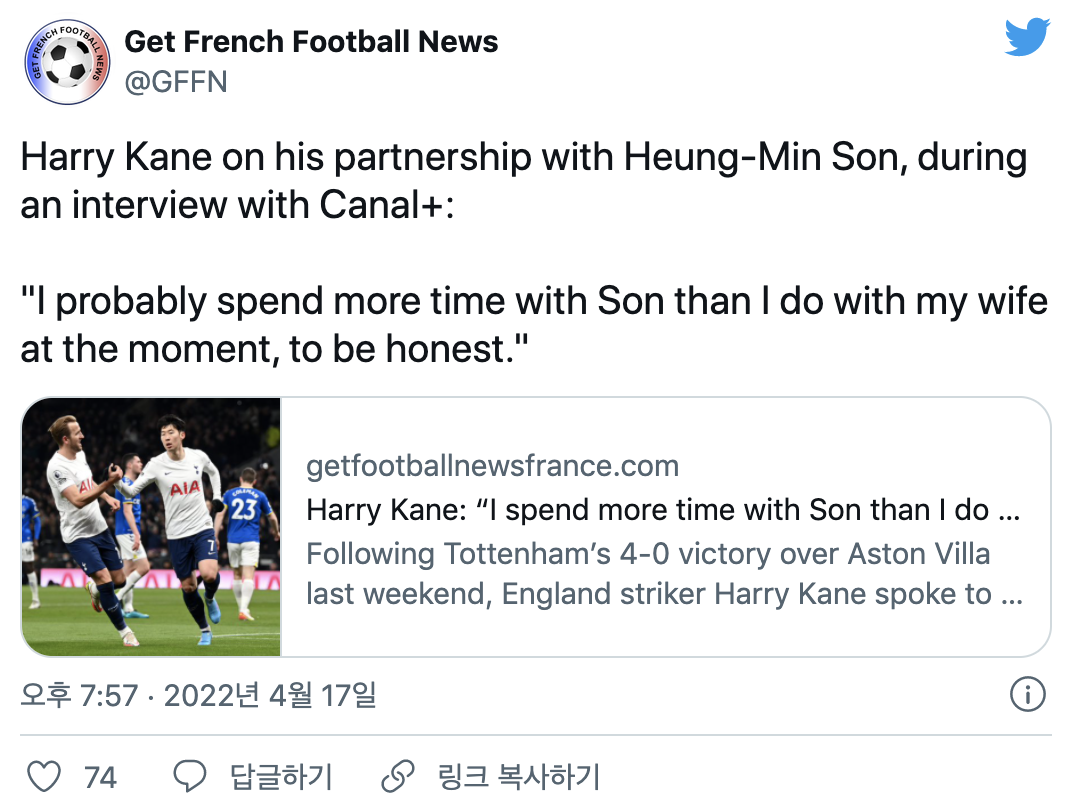1072x804 pixels.
Task: Click the 2022년 4월 17일 tweet date
Action: click(x=270, y=695)
